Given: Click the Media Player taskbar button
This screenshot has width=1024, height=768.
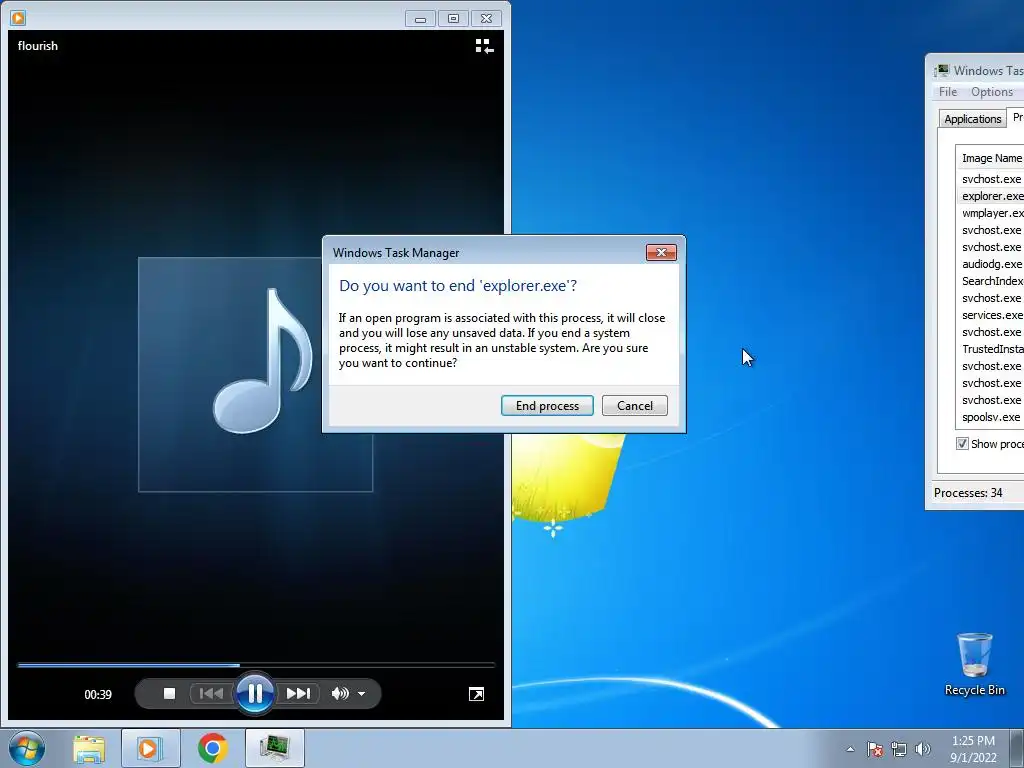Looking at the screenshot, I should coord(150,748).
